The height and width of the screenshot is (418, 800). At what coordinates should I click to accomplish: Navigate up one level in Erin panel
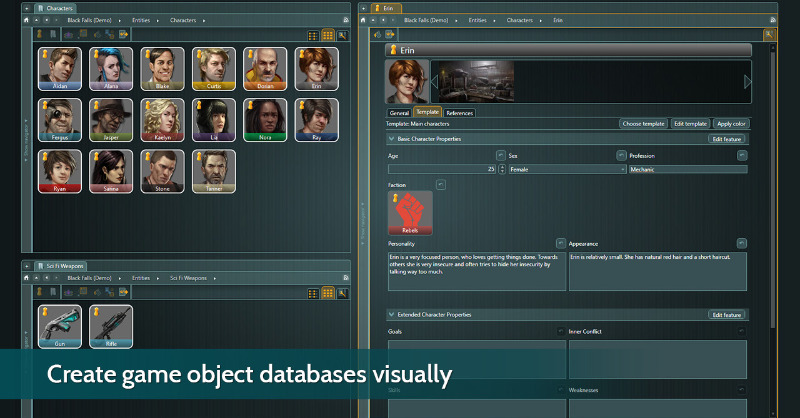[x=373, y=20]
